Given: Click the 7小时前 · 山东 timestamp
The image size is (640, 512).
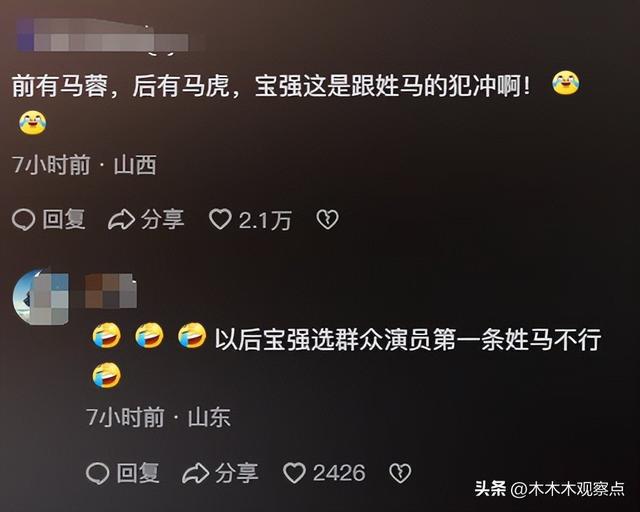Looking at the screenshot, I should (158, 417).
